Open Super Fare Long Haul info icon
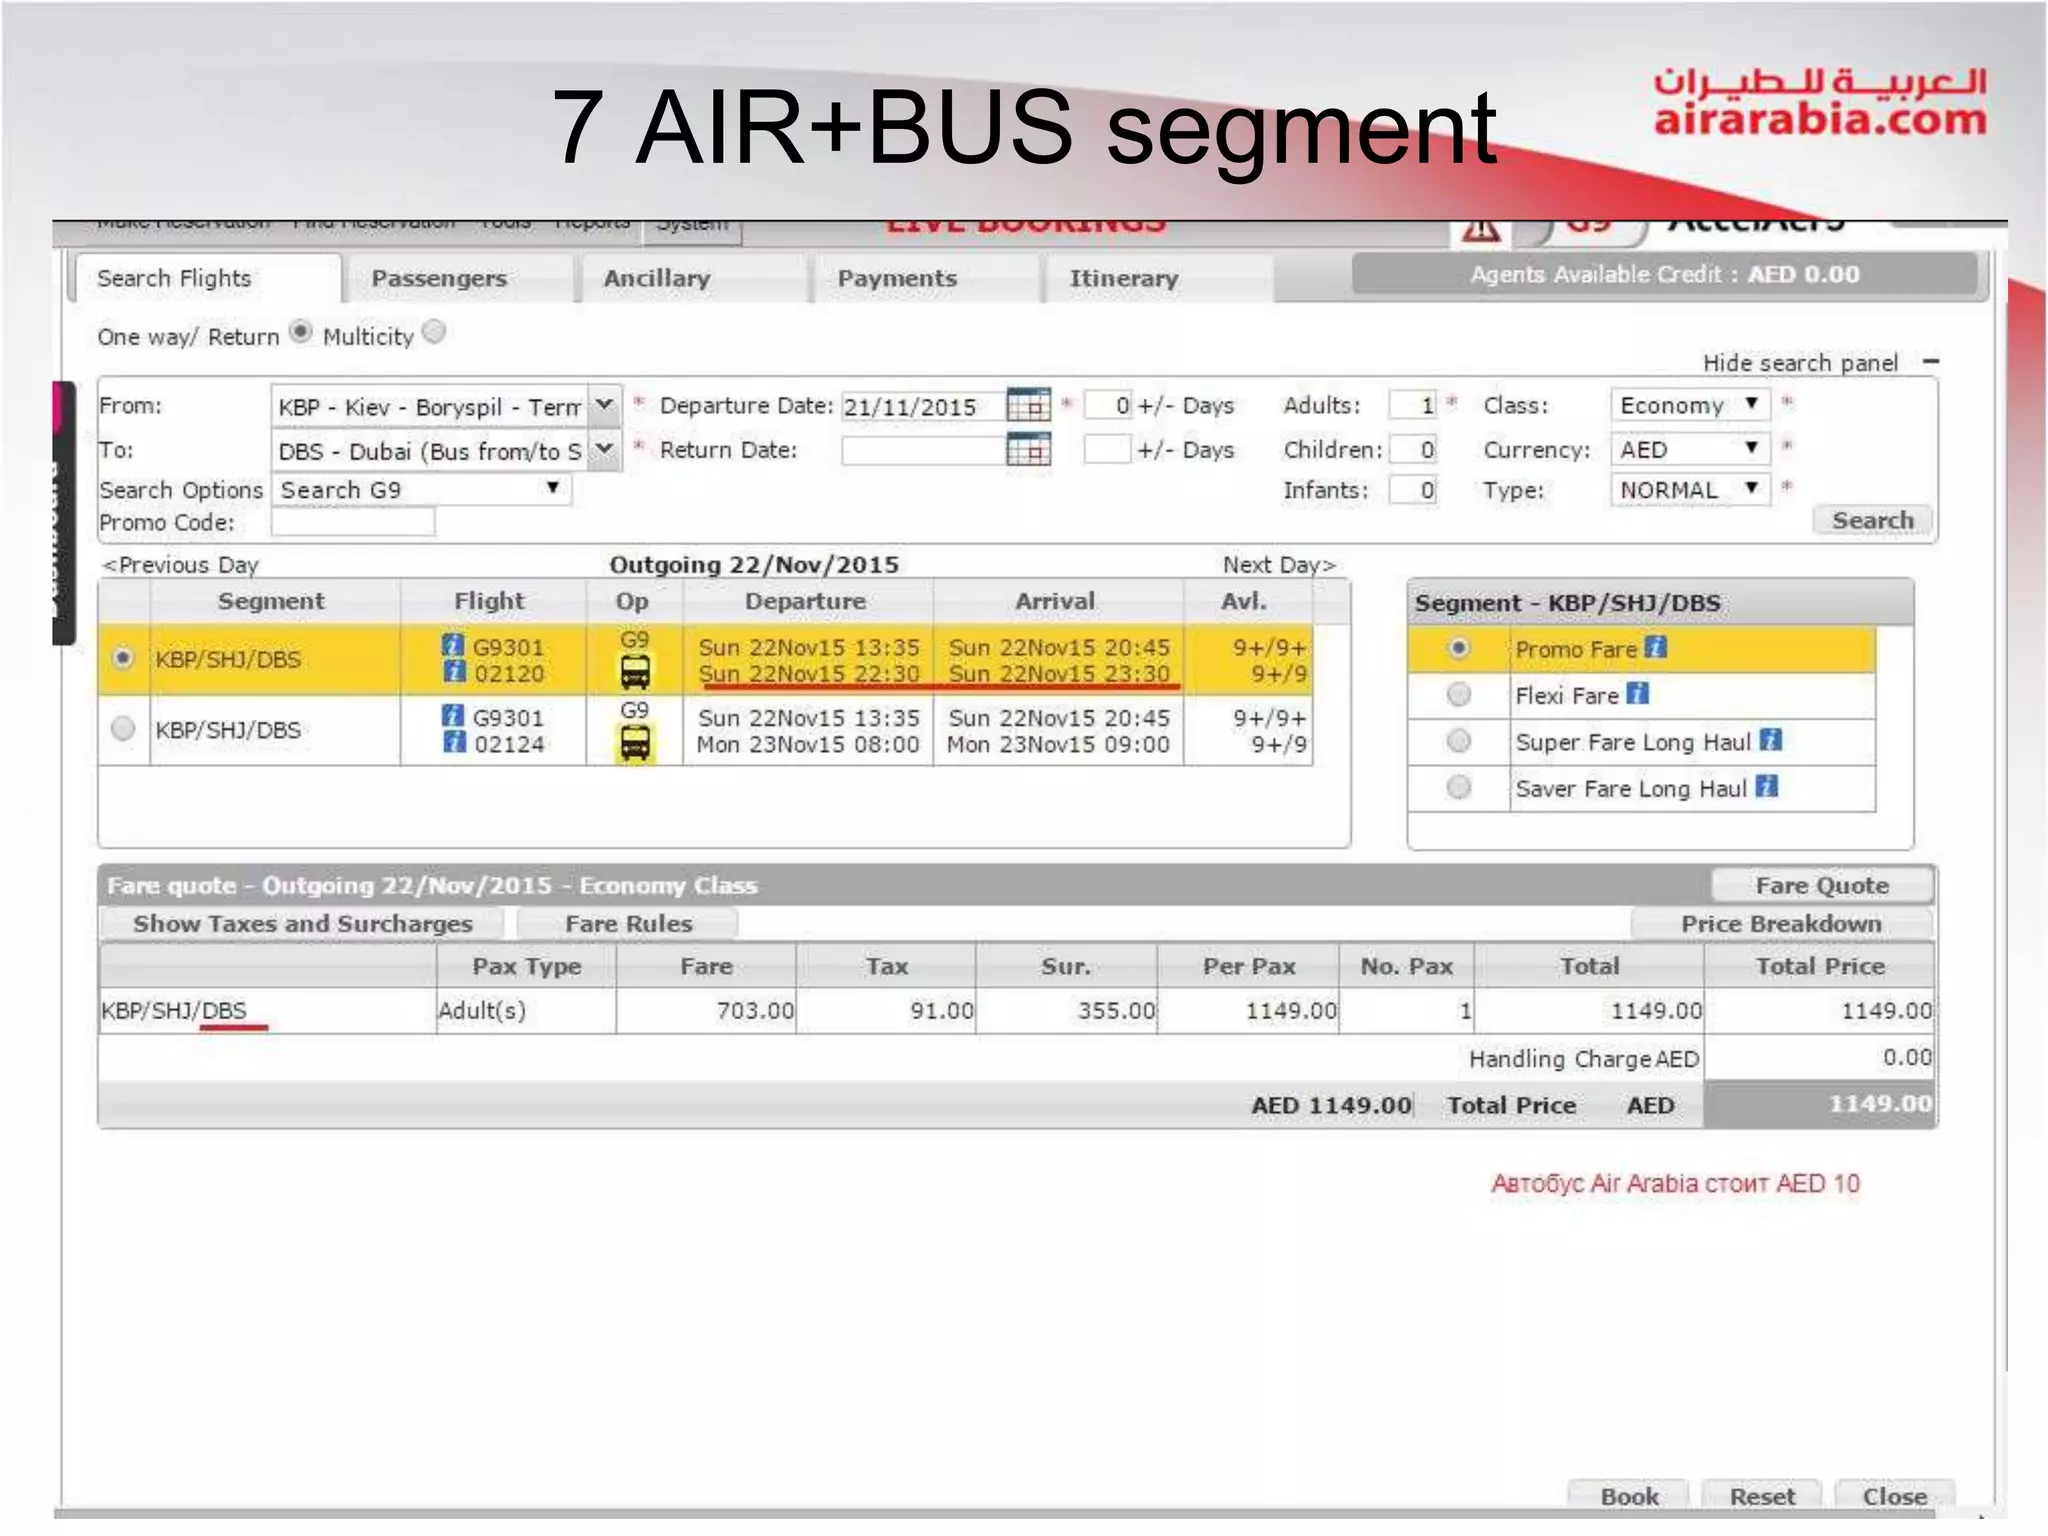The image size is (2048, 1536). [x=1770, y=740]
